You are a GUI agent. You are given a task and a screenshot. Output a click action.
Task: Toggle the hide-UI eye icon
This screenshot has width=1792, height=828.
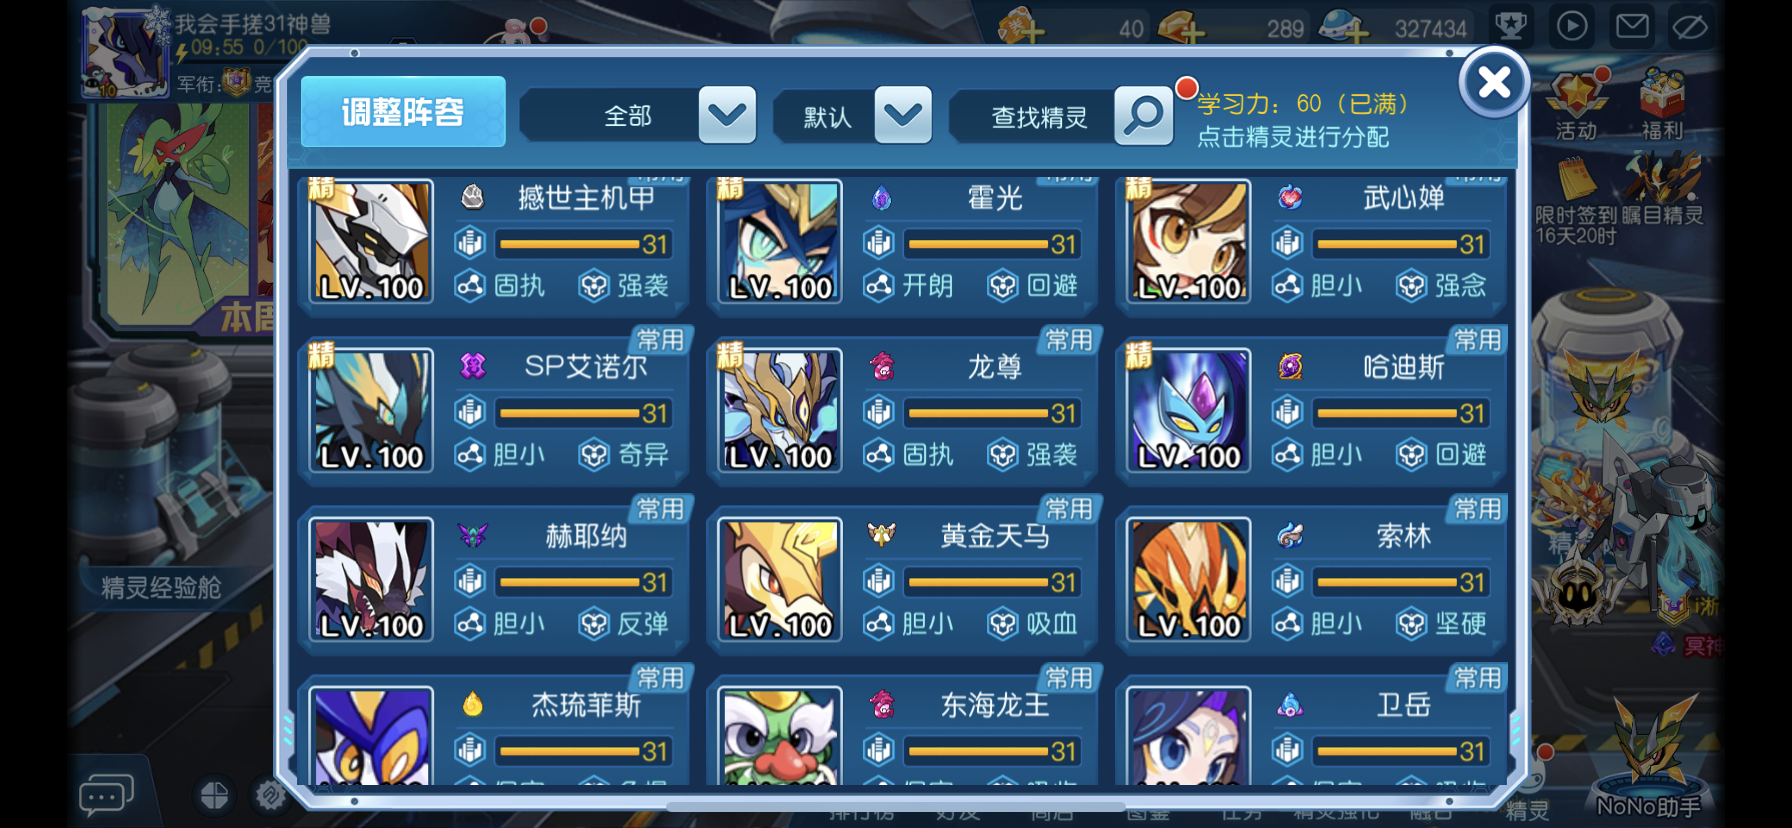click(x=1691, y=27)
